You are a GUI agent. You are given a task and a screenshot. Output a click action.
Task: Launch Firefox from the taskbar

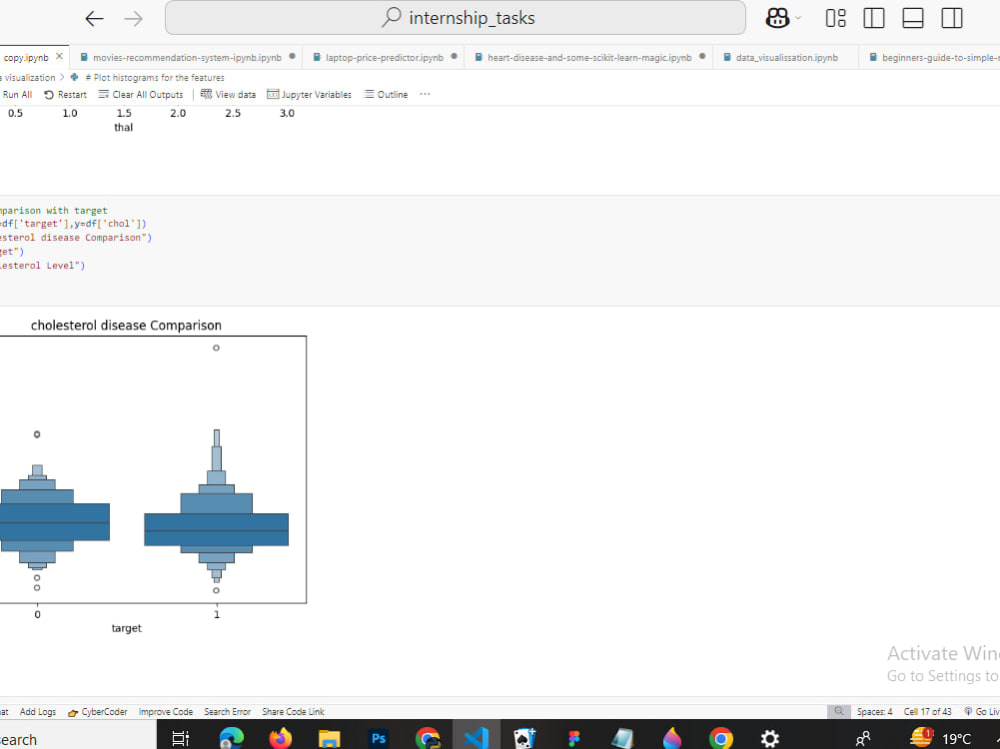[x=280, y=738]
